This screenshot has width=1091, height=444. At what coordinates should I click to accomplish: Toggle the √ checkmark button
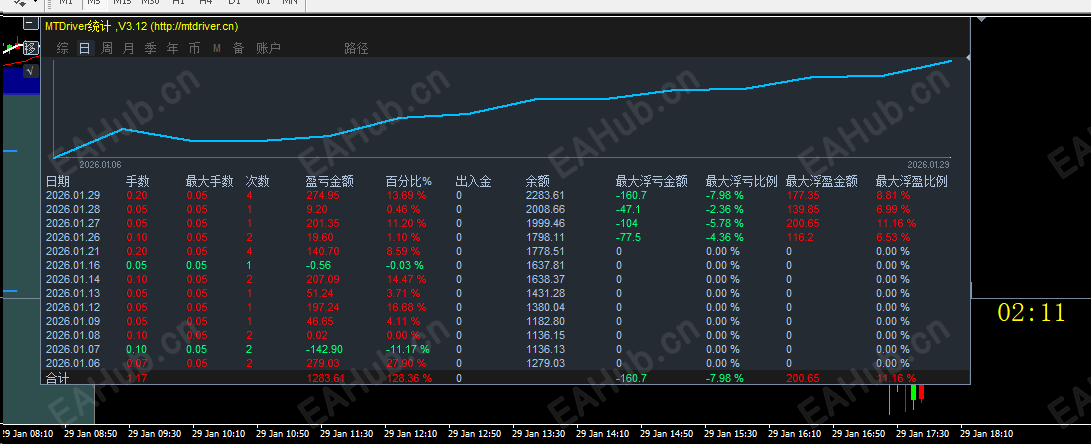31,71
